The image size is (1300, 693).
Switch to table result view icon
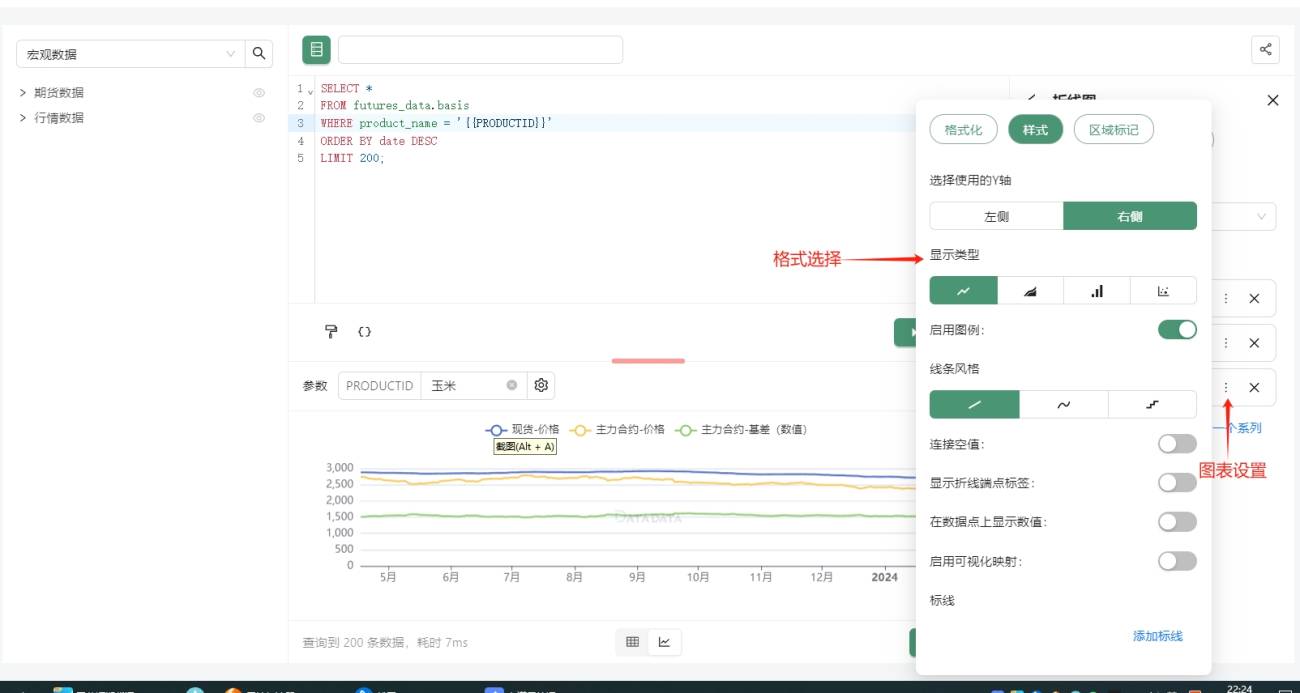tap(632, 642)
